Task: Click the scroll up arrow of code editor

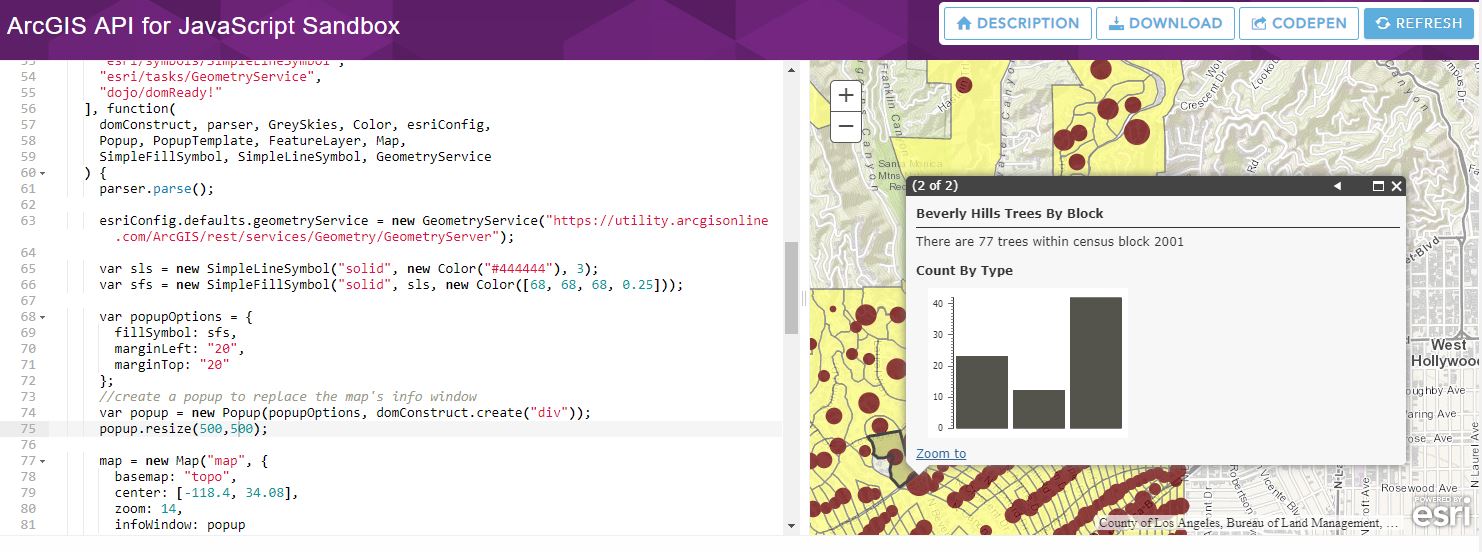Action: pos(791,69)
